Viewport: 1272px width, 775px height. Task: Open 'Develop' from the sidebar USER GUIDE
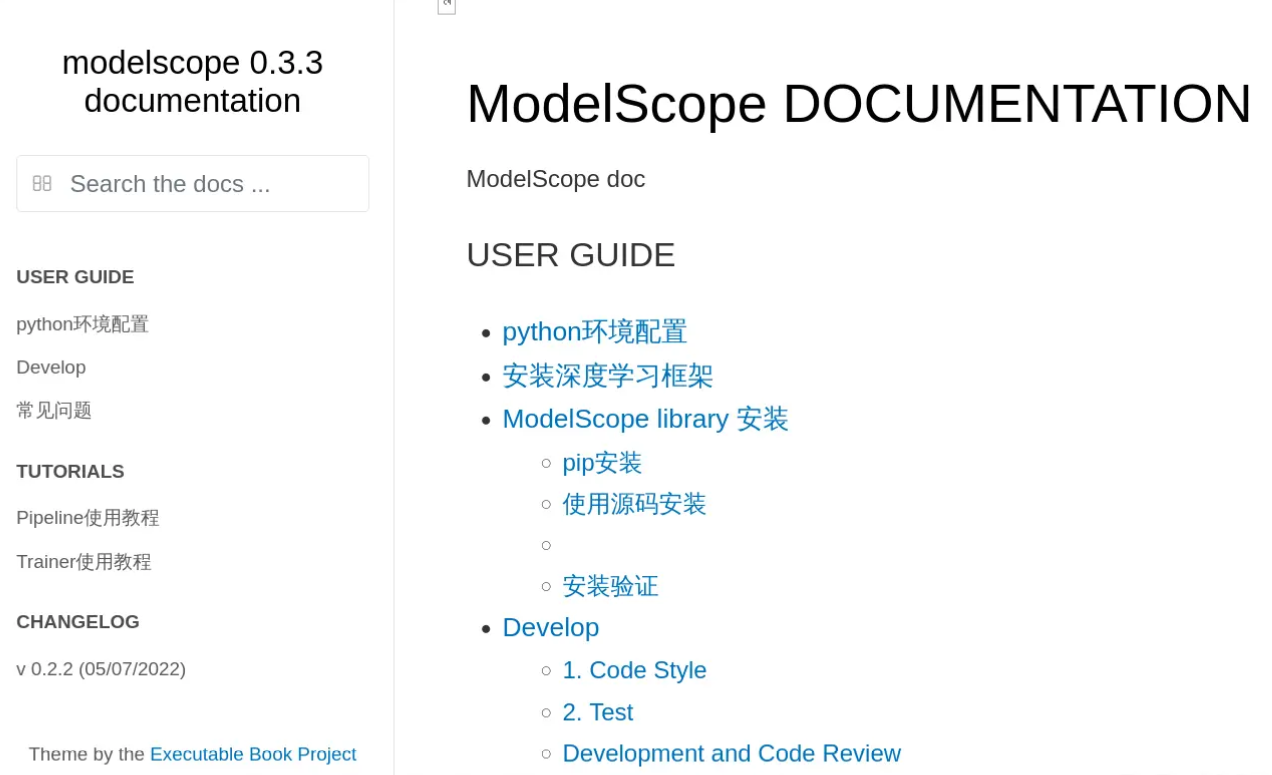[x=50, y=367]
